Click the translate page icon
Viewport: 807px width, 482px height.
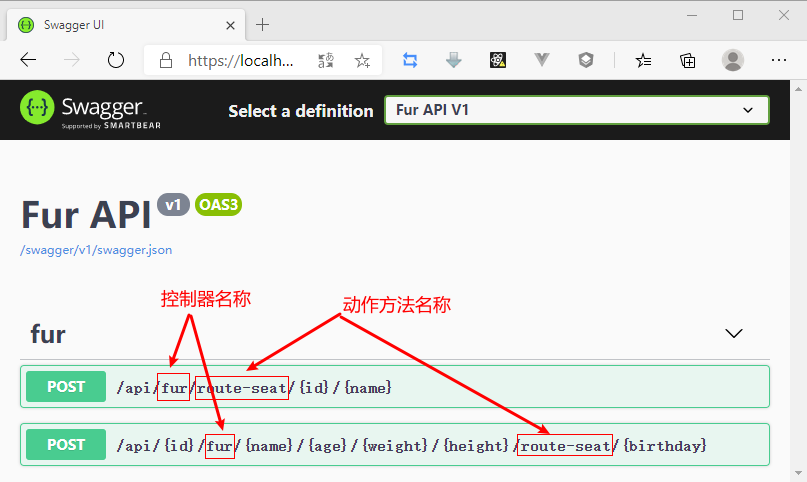point(326,61)
